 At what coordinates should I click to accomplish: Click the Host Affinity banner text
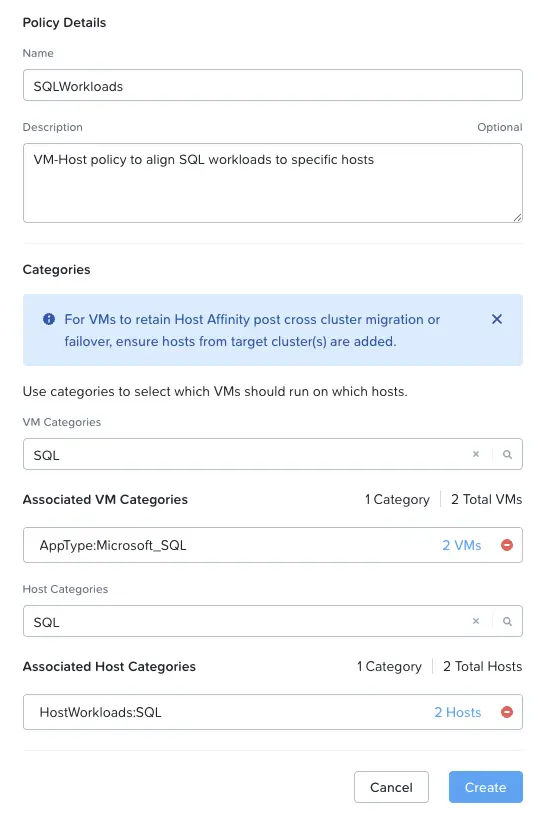pos(252,330)
